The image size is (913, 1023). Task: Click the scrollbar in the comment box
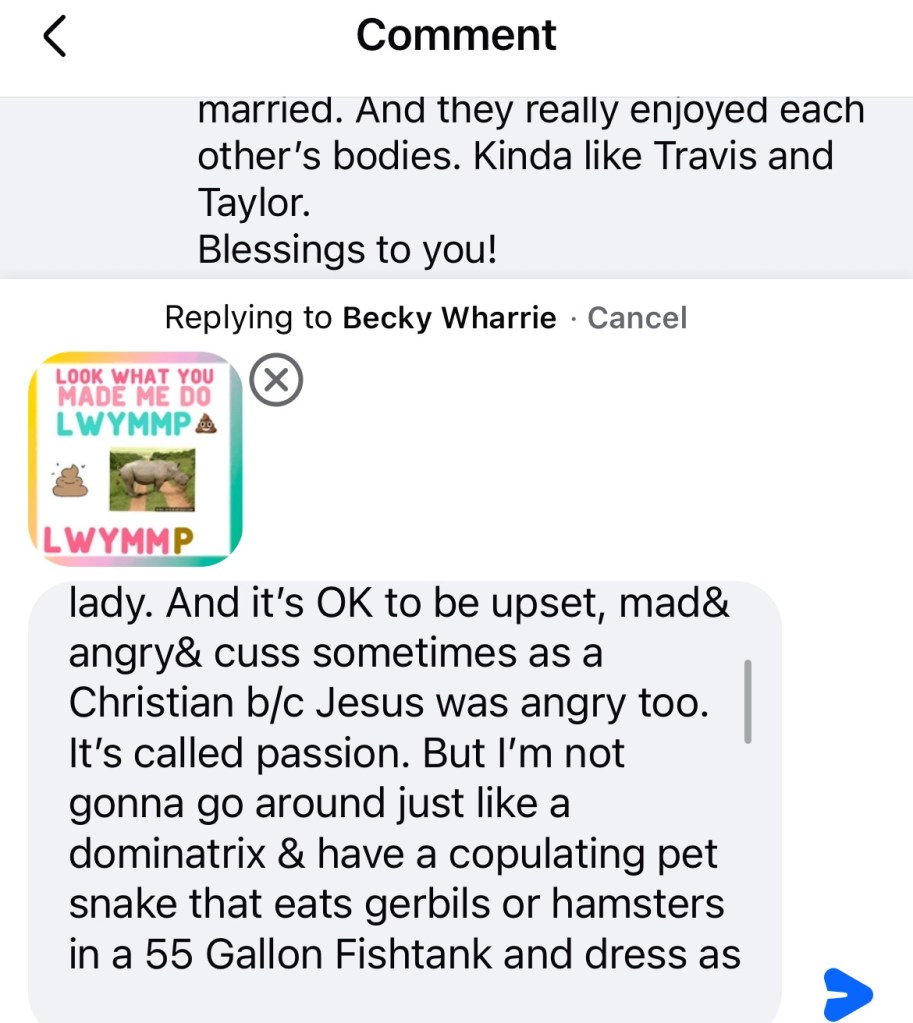748,700
